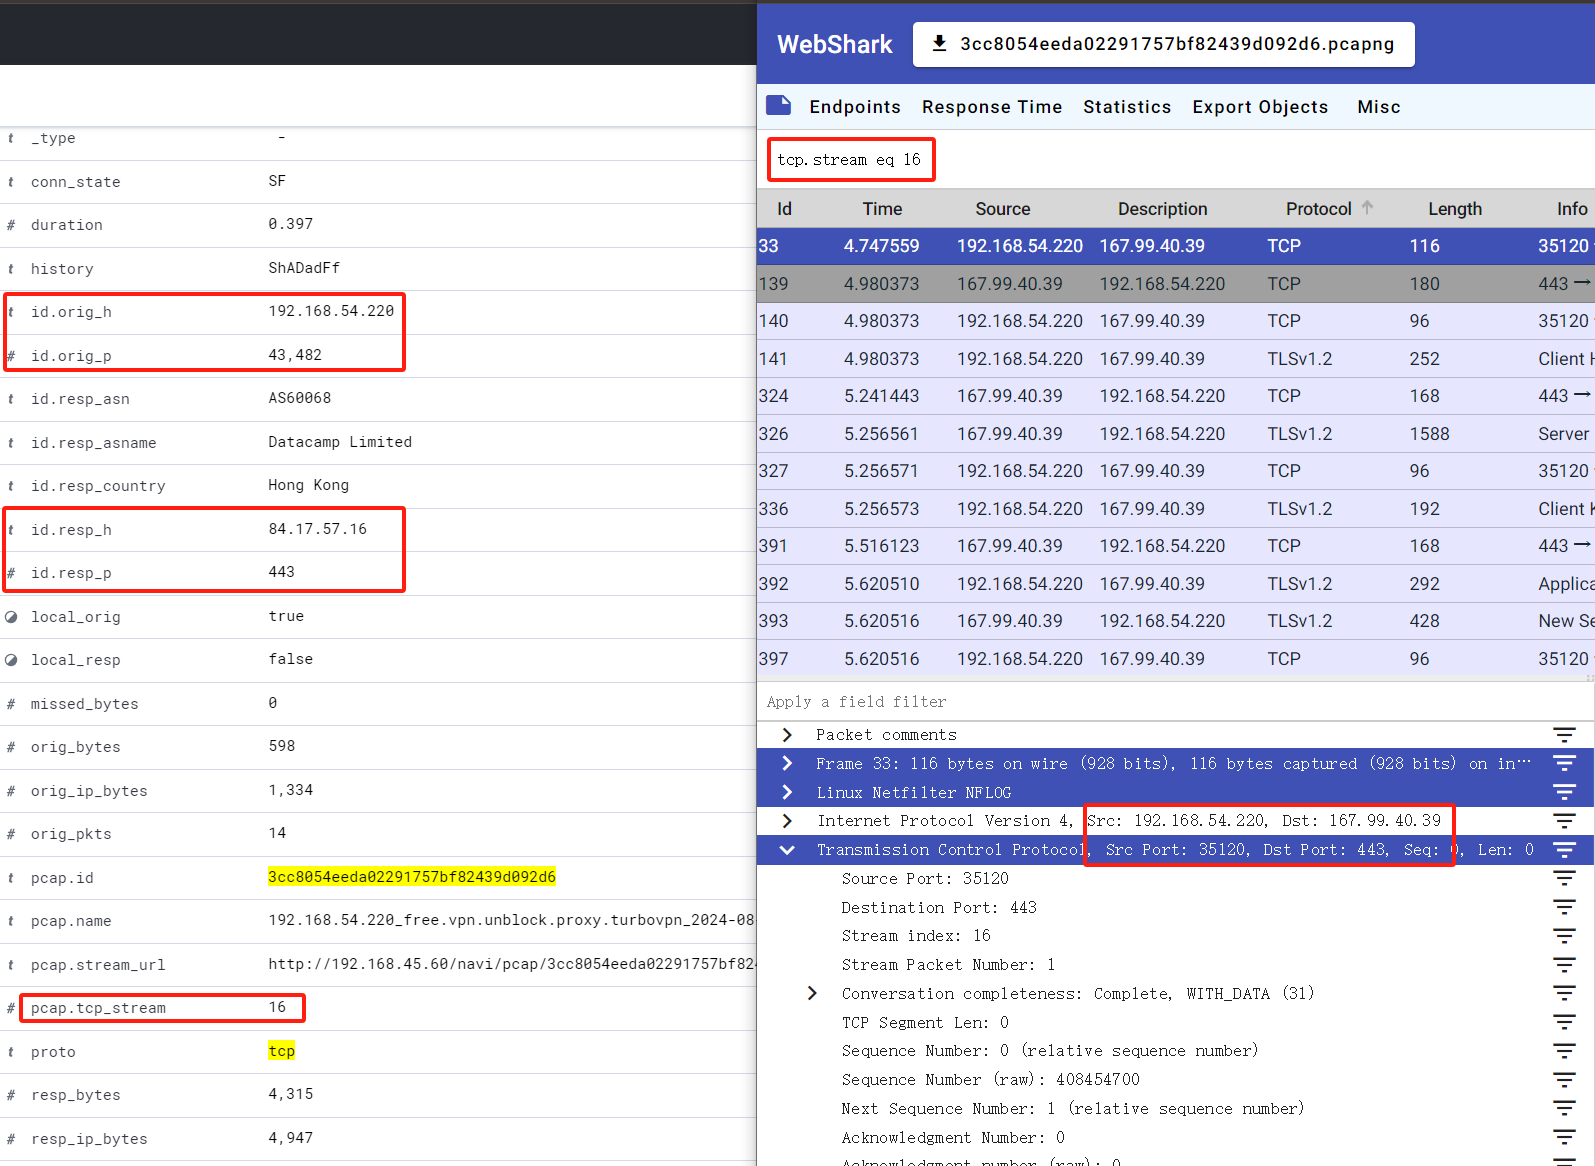Open the Export Objects menu
Image resolution: width=1595 pixels, height=1166 pixels.
[1259, 107]
